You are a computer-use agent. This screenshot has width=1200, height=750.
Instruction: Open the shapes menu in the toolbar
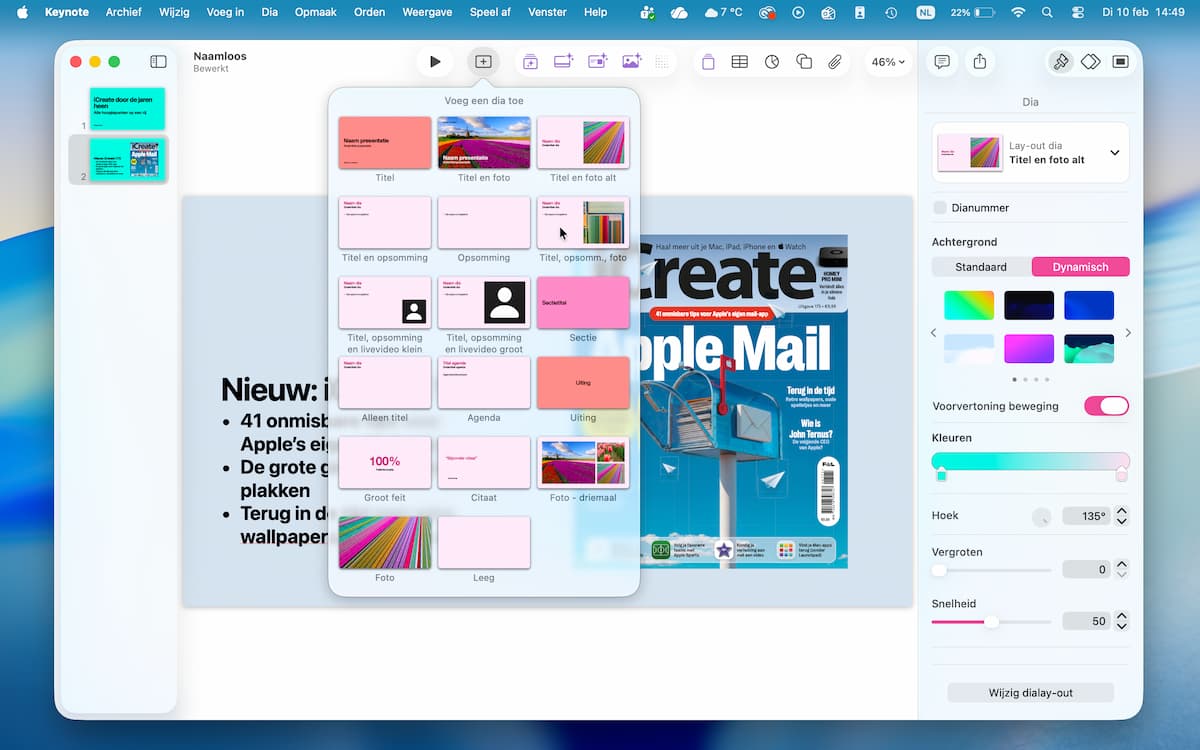804,62
